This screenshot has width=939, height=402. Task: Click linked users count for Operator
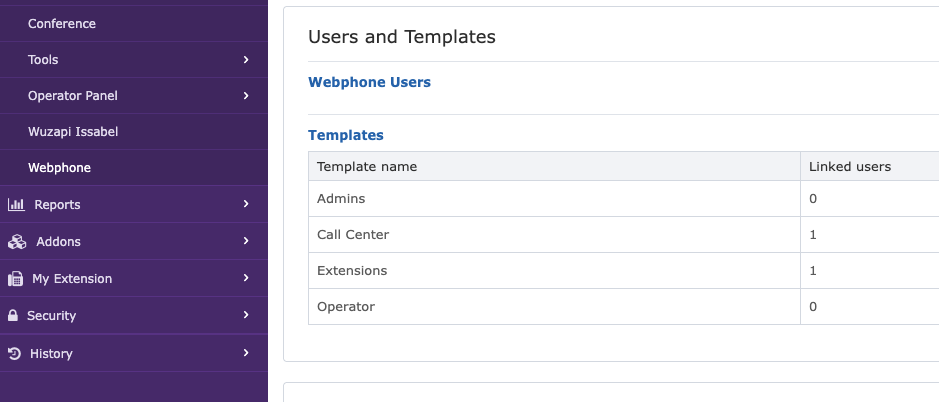(813, 307)
